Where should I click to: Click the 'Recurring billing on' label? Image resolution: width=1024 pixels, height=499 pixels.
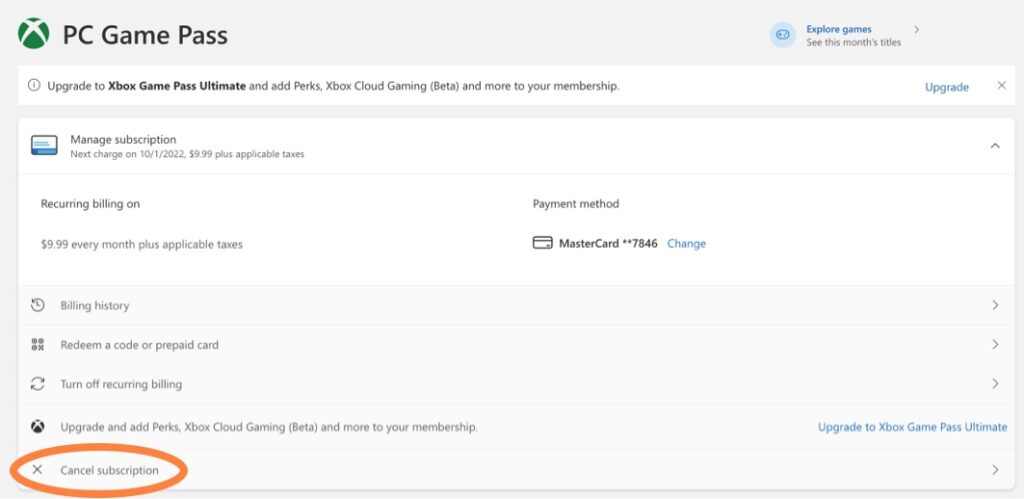[x=90, y=204]
